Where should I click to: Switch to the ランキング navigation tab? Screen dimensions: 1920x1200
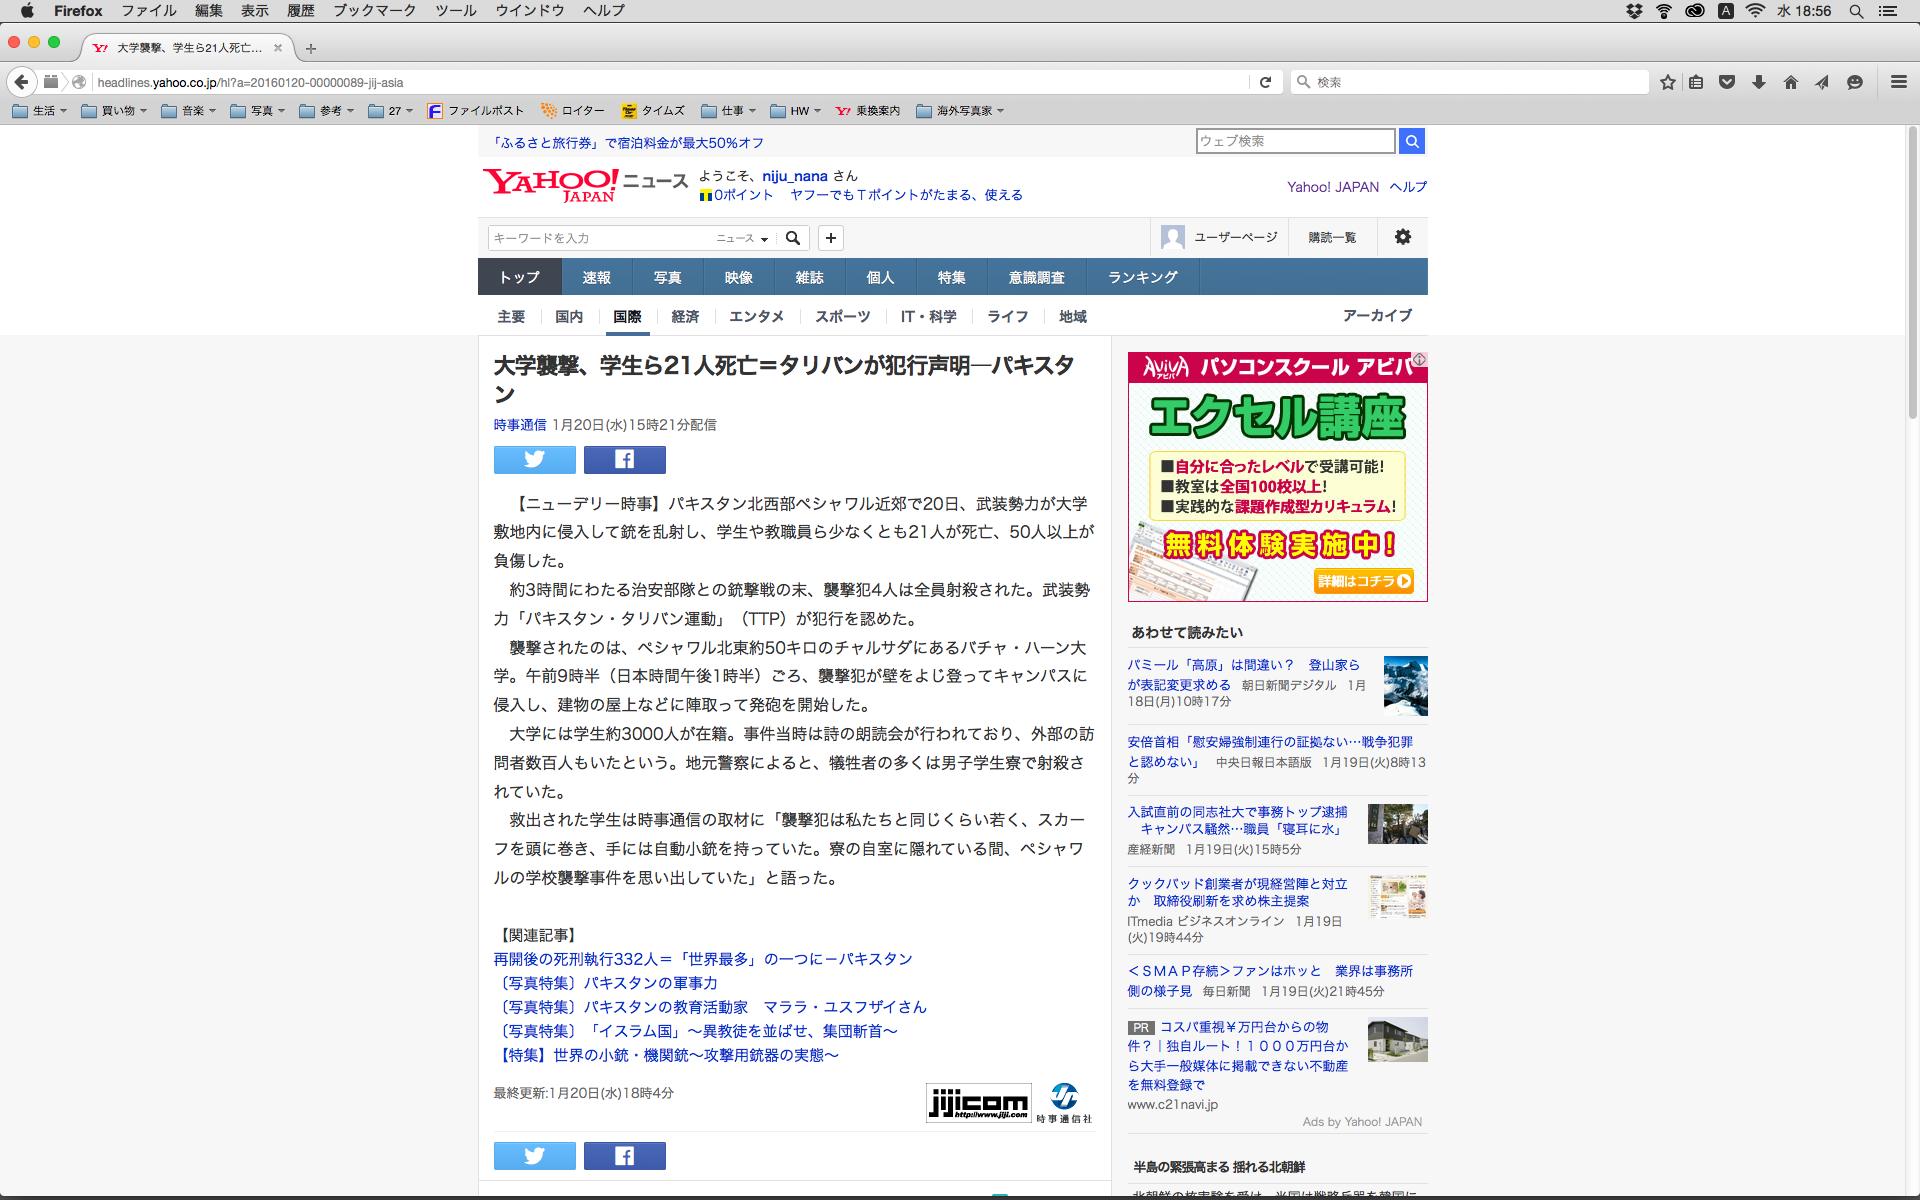[x=1142, y=277]
